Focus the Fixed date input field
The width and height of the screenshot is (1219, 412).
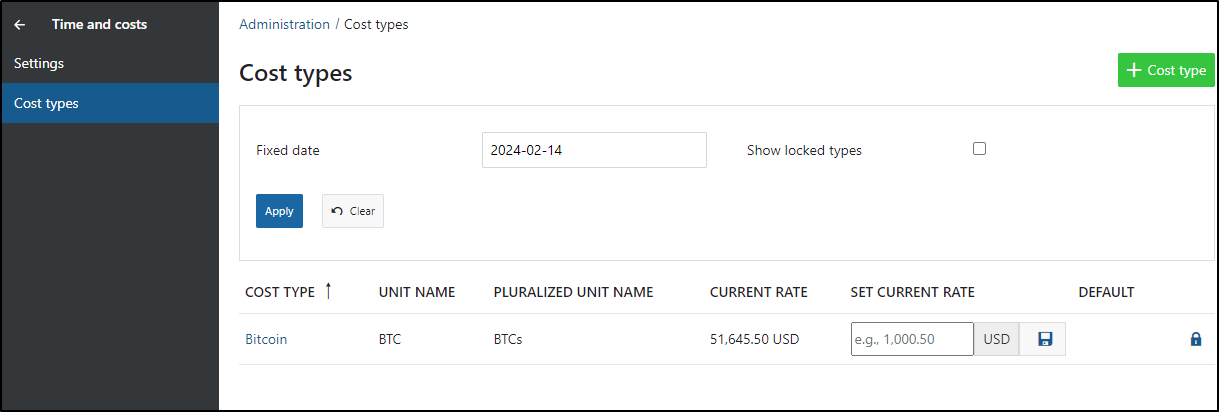(594, 150)
